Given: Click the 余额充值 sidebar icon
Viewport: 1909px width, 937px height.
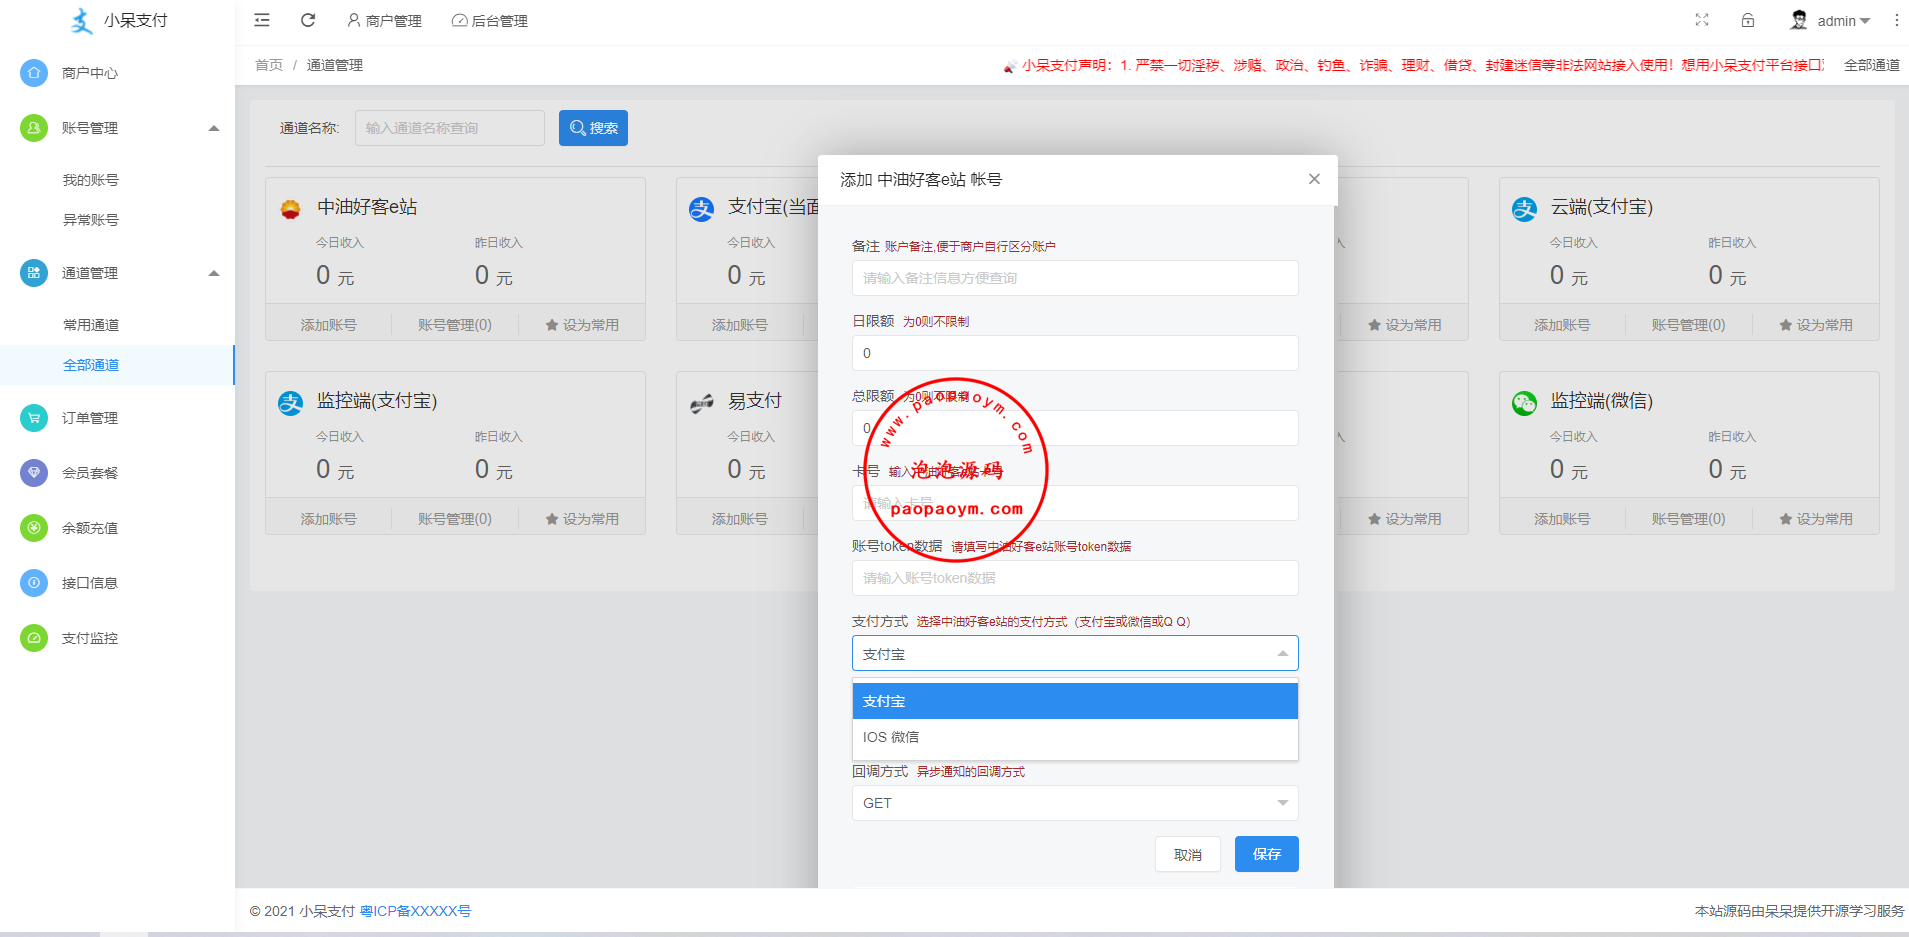Looking at the screenshot, I should click(x=34, y=528).
